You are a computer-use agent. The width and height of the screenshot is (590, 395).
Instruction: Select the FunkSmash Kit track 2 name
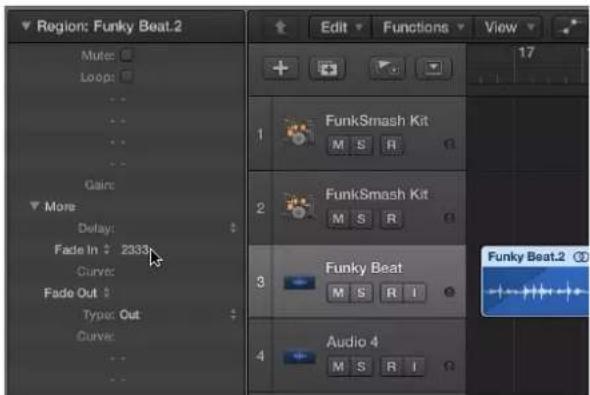[377, 194]
